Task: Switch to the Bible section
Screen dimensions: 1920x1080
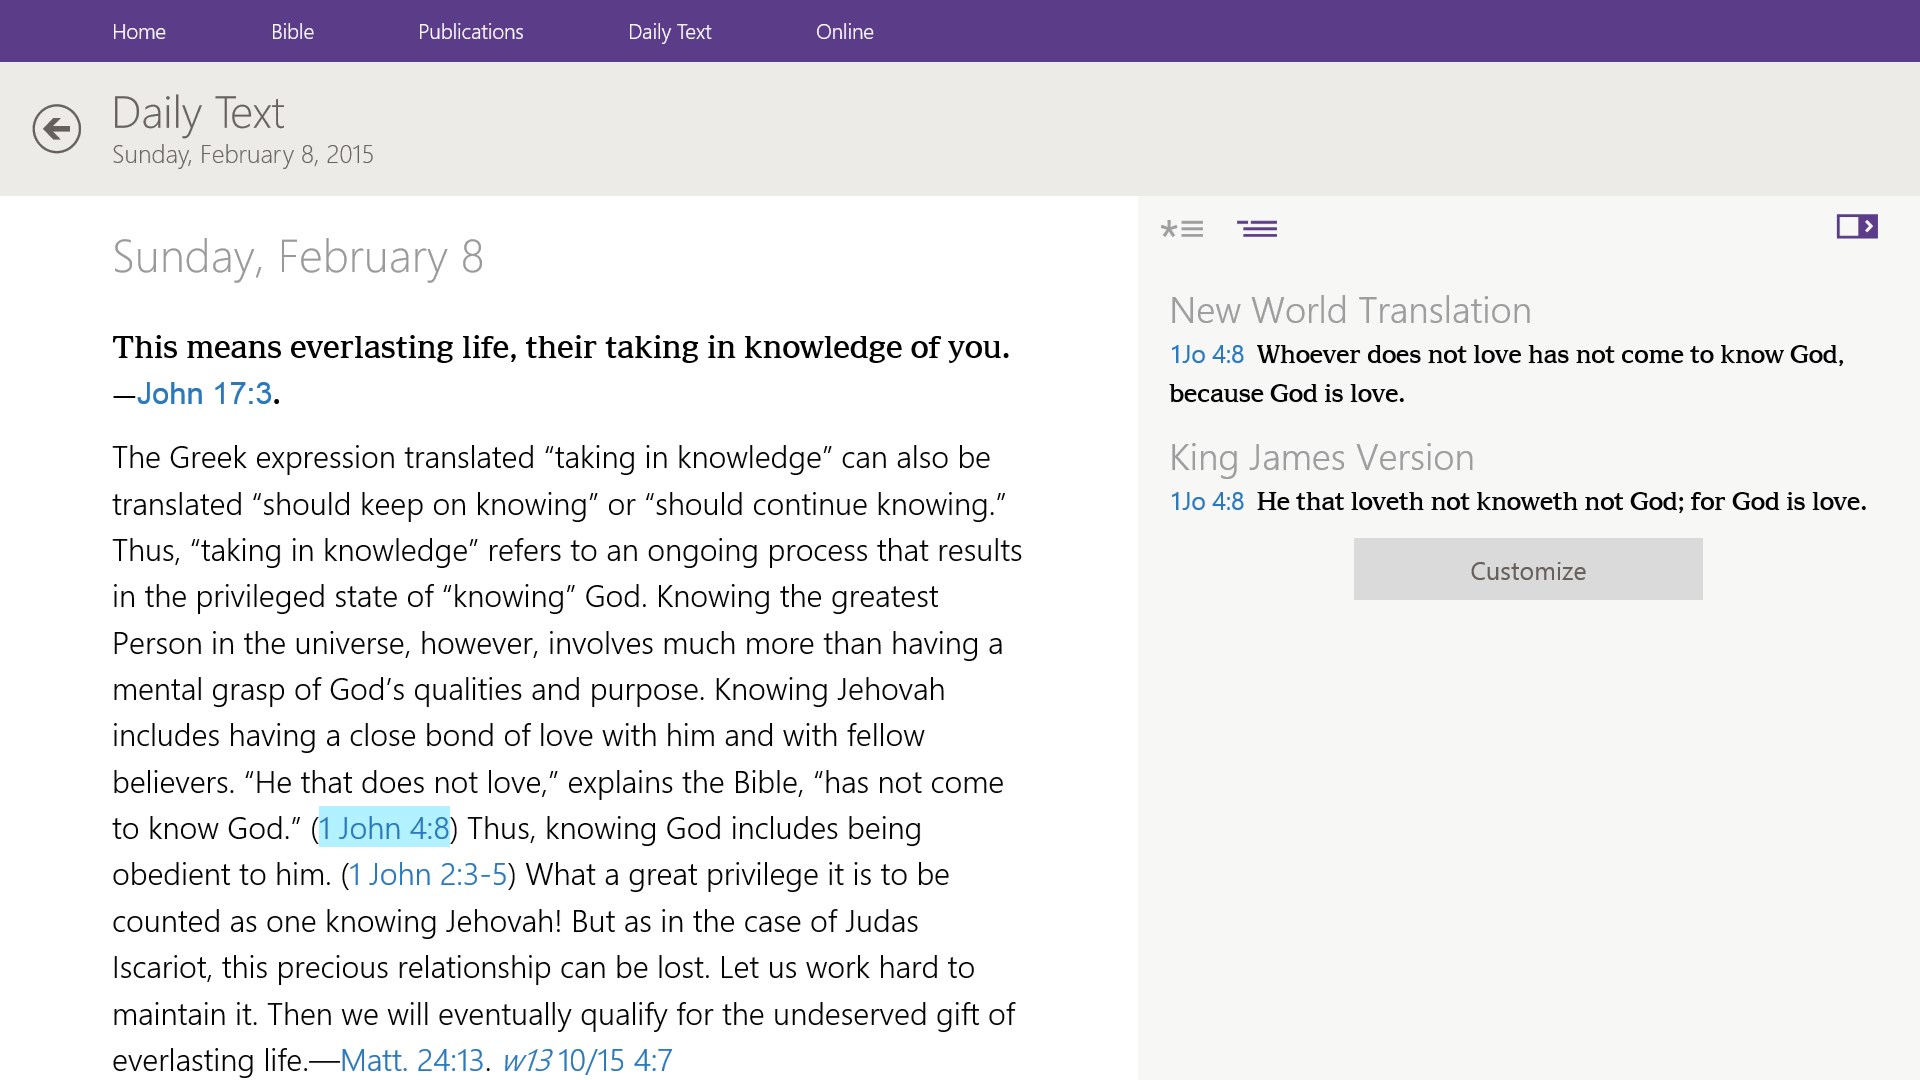Action: point(292,31)
